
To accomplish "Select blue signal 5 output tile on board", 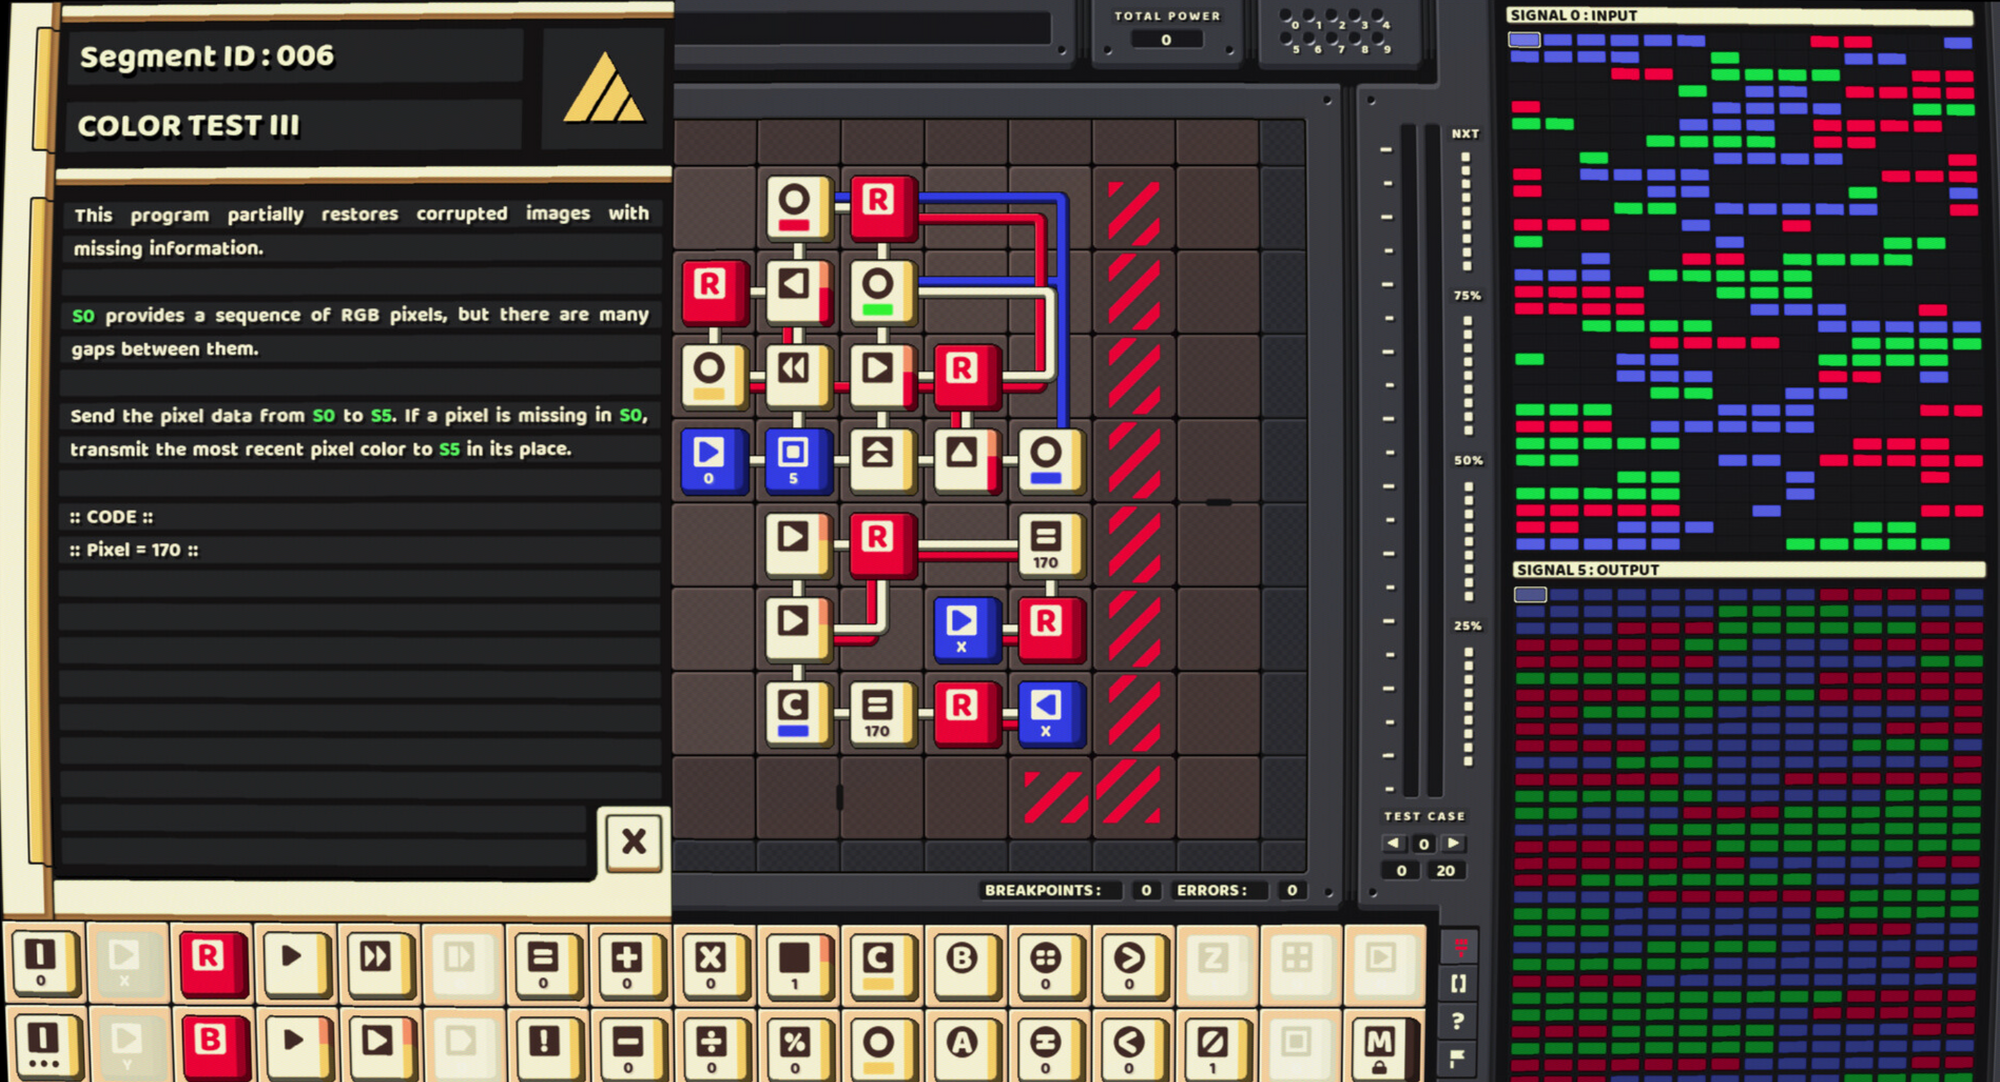I will (793, 460).
